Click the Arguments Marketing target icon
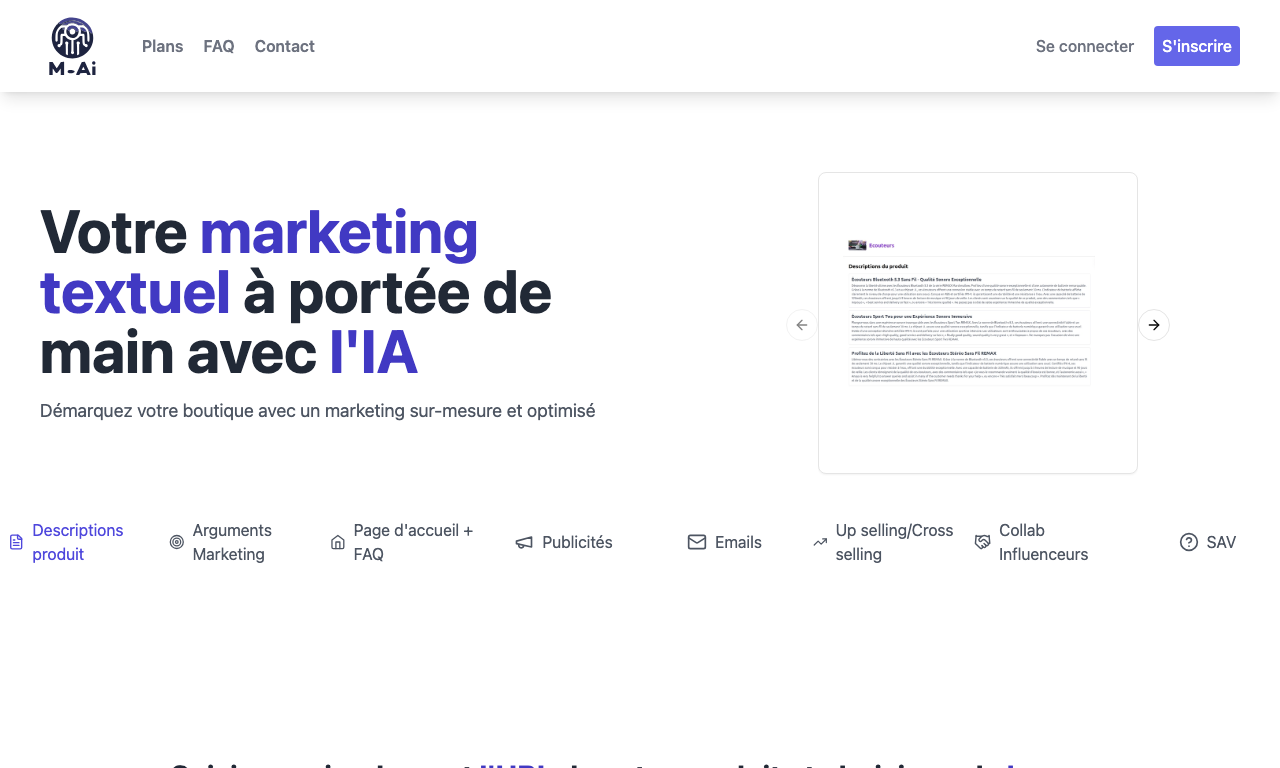Screen dimensions: 1280x768 177,542
